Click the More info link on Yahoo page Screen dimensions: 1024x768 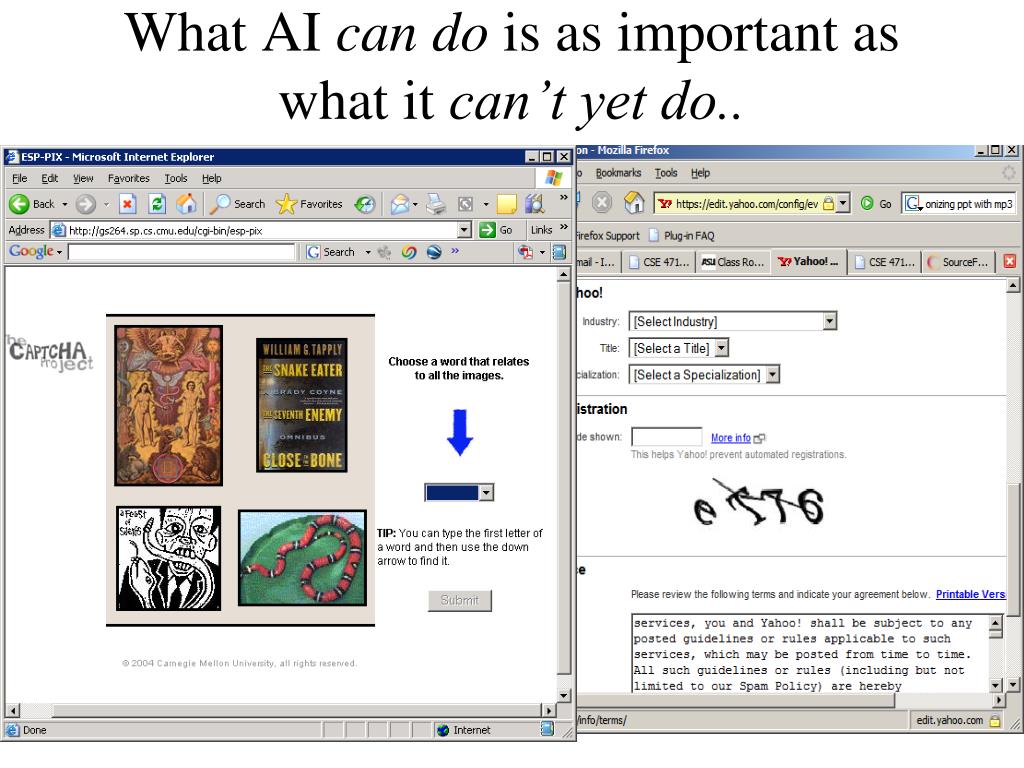[x=731, y=438]
